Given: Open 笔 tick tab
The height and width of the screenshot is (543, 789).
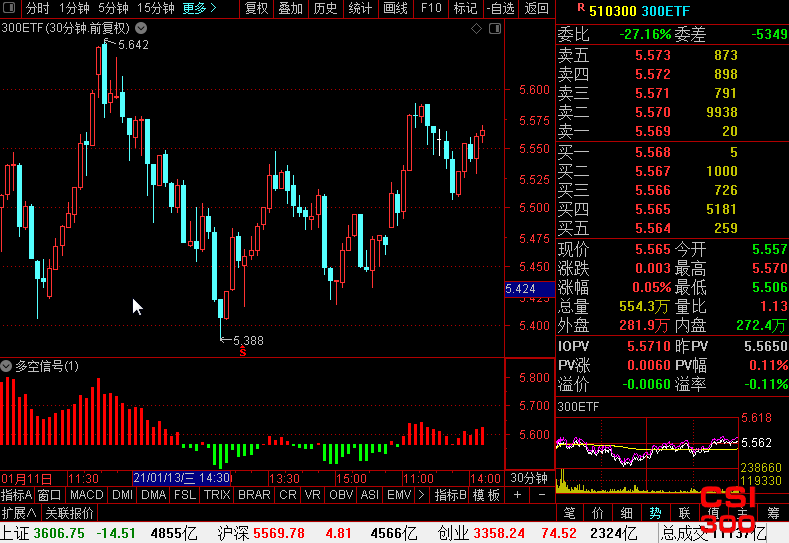Looking at the screenshot, I should click(x=569, y=513).
